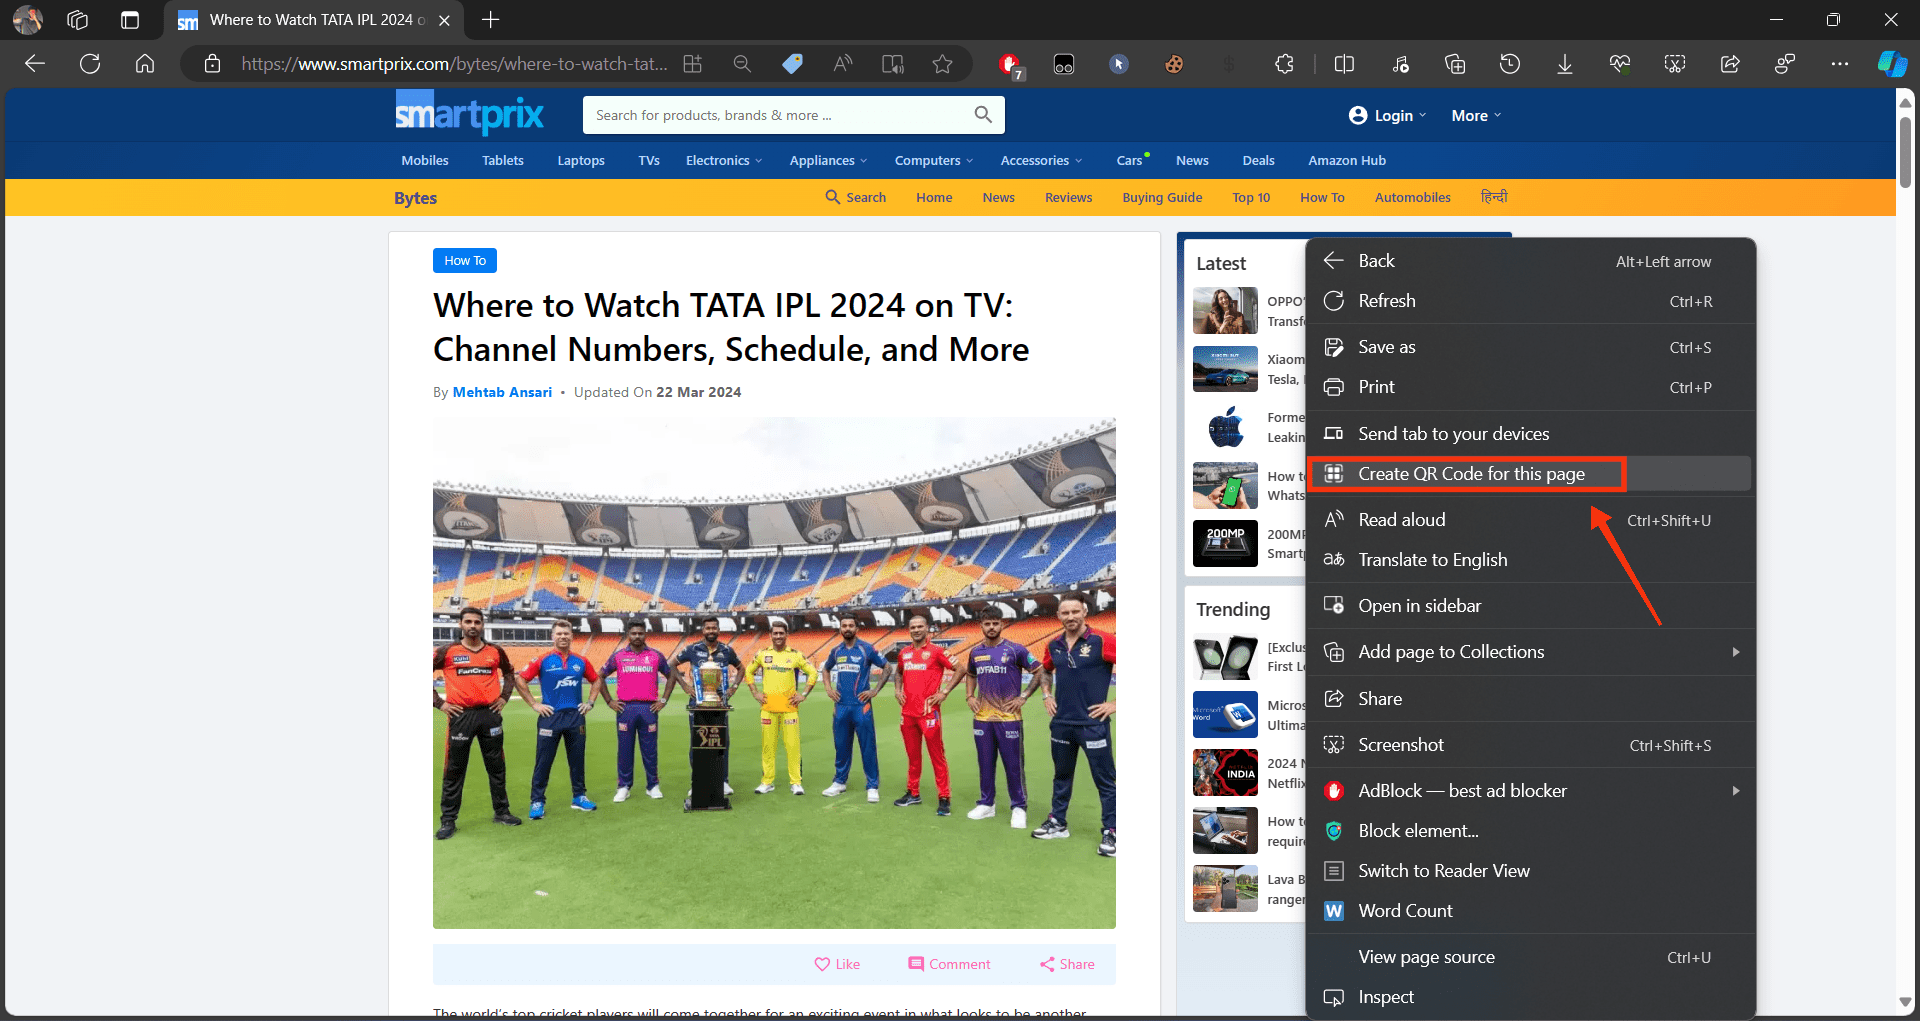The height and width of the screenshot is (1021, 1920).
Task: Show browsing History icon
Action: pos(1510,64)
